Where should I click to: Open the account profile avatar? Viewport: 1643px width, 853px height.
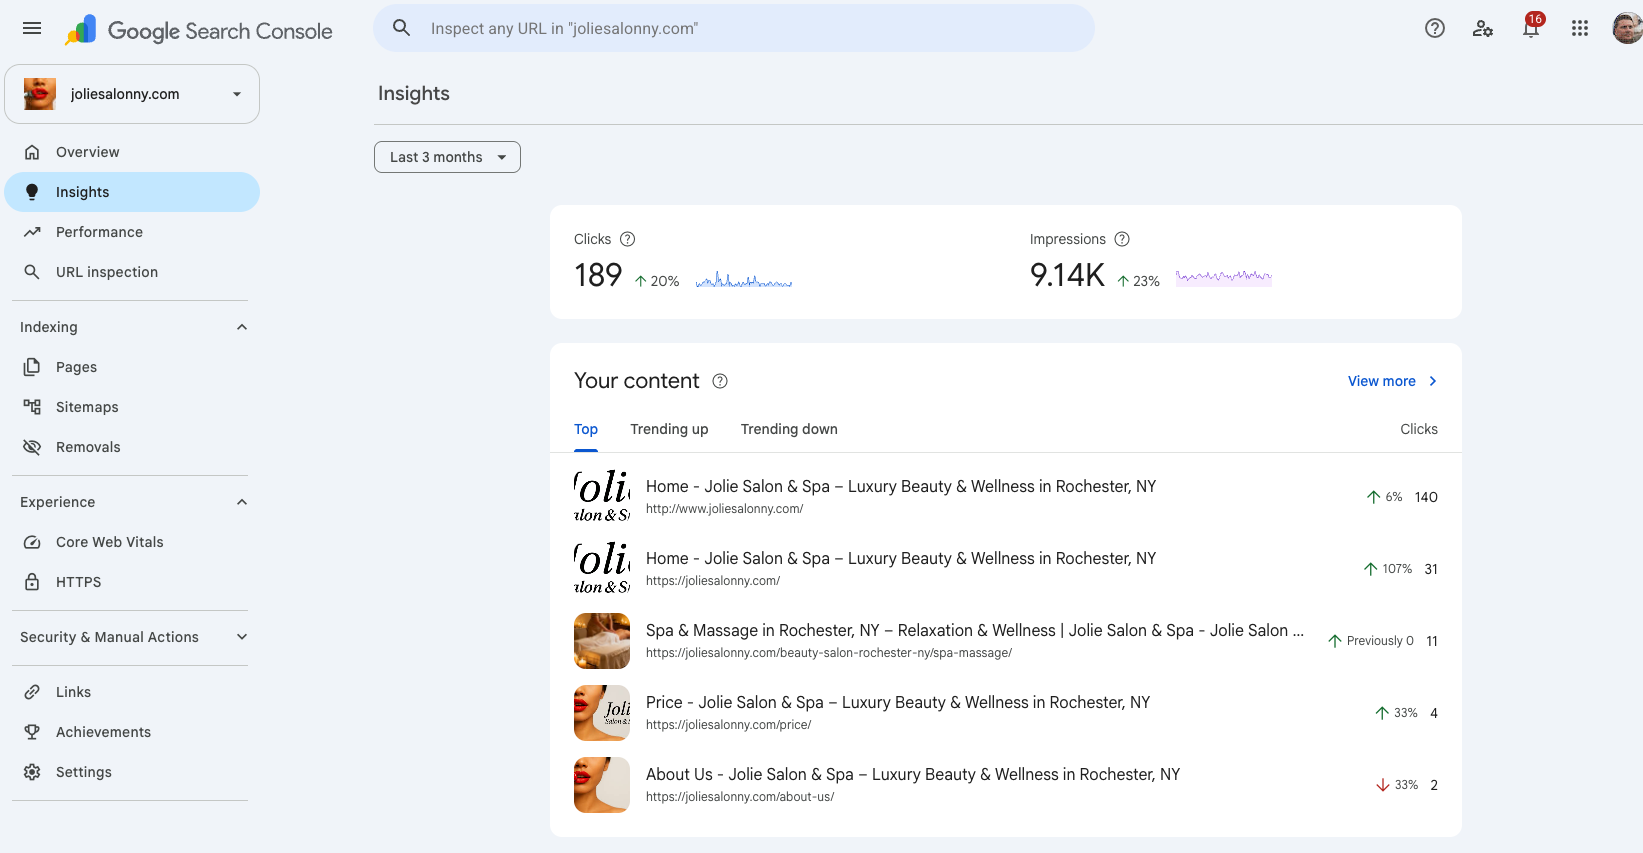(1627, 28)
